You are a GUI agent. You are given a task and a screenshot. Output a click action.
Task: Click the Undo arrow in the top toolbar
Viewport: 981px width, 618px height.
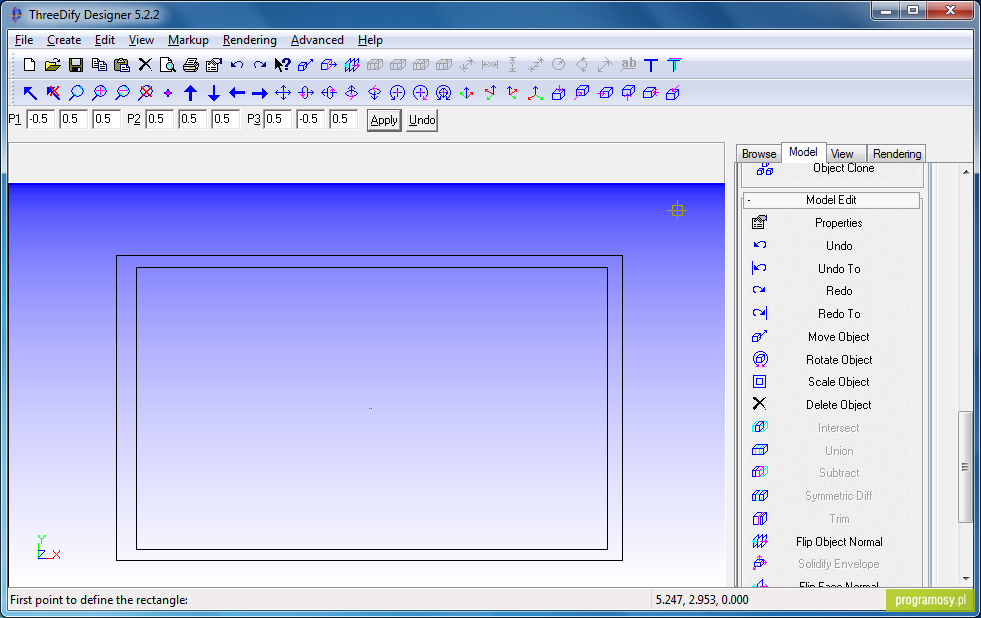[236, 64]
